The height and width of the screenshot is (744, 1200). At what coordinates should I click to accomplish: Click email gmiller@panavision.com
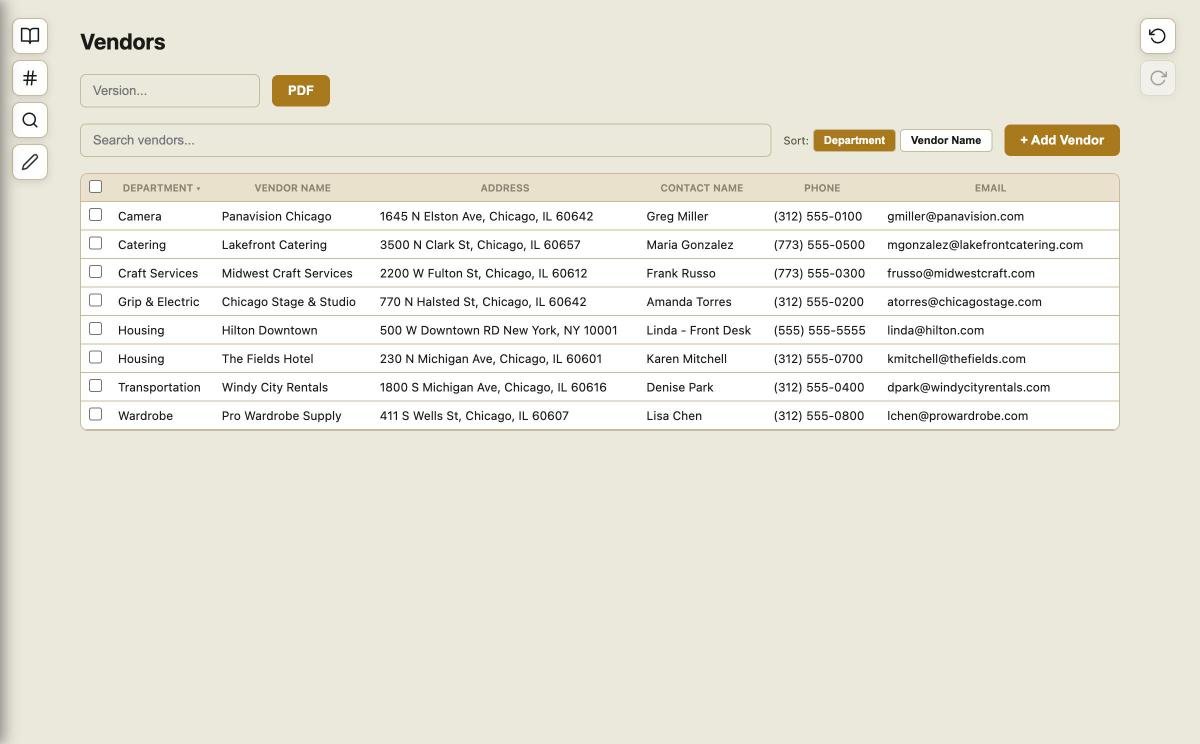955,216
